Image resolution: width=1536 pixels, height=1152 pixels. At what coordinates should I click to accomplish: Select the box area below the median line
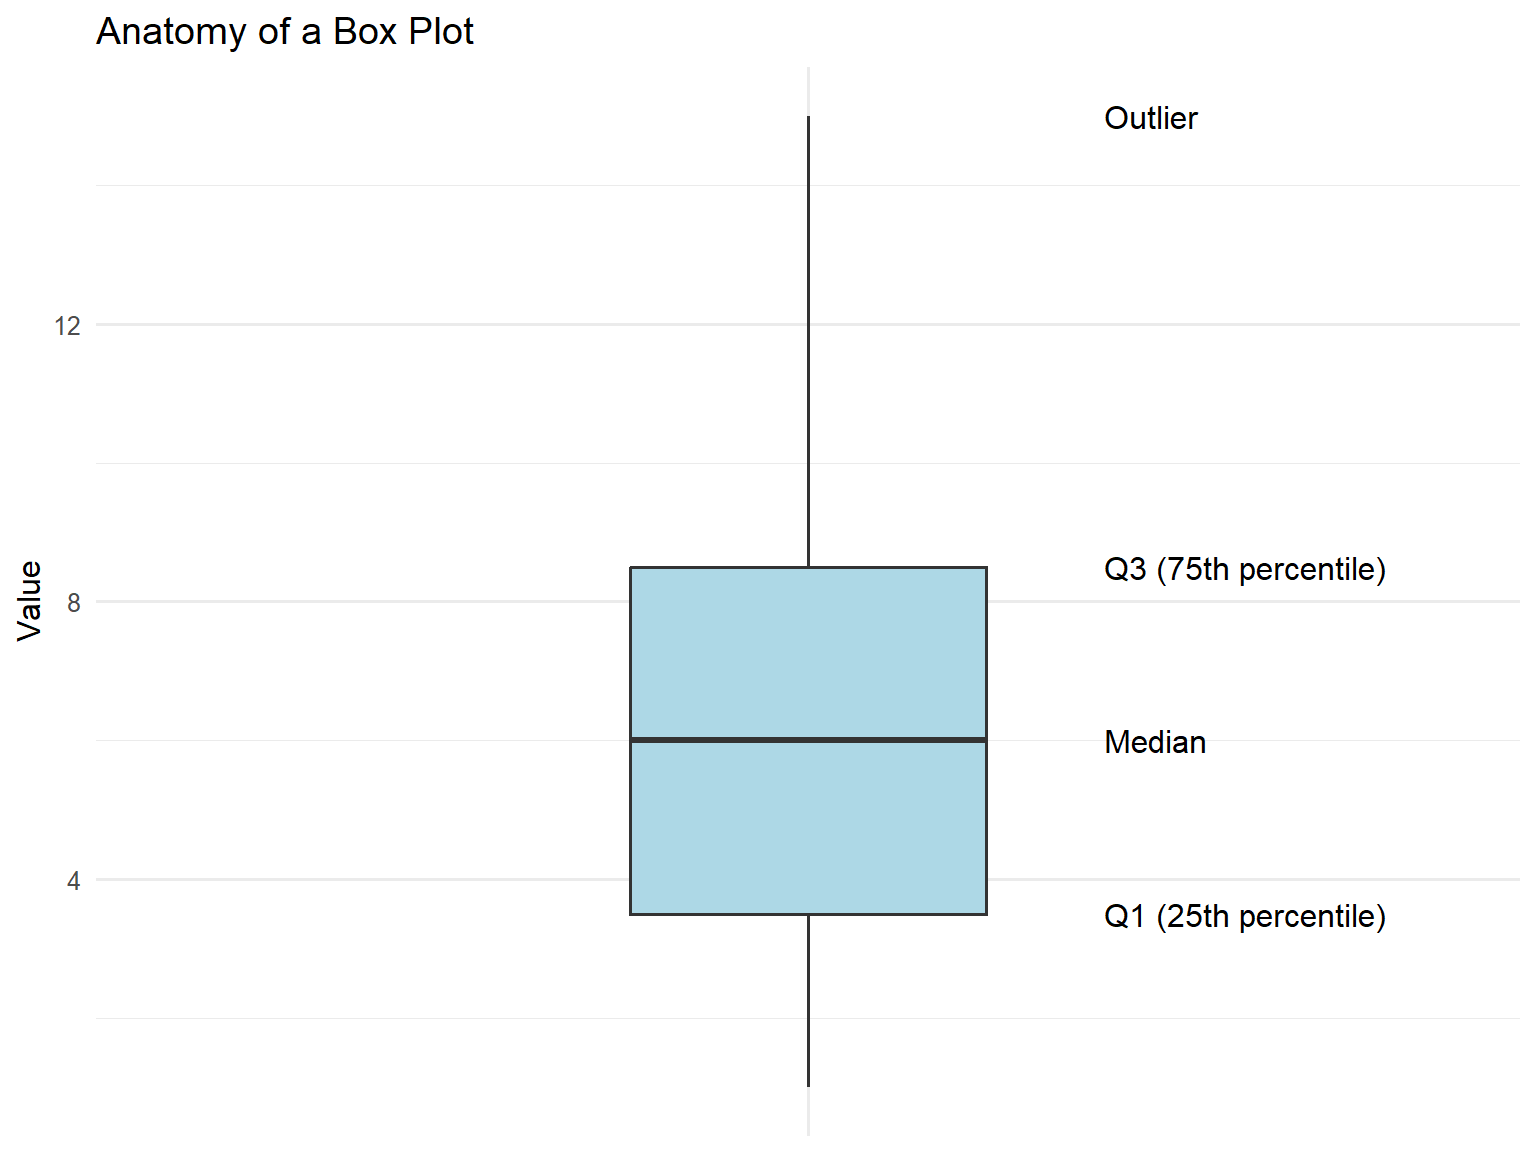[x=808, y=827]
